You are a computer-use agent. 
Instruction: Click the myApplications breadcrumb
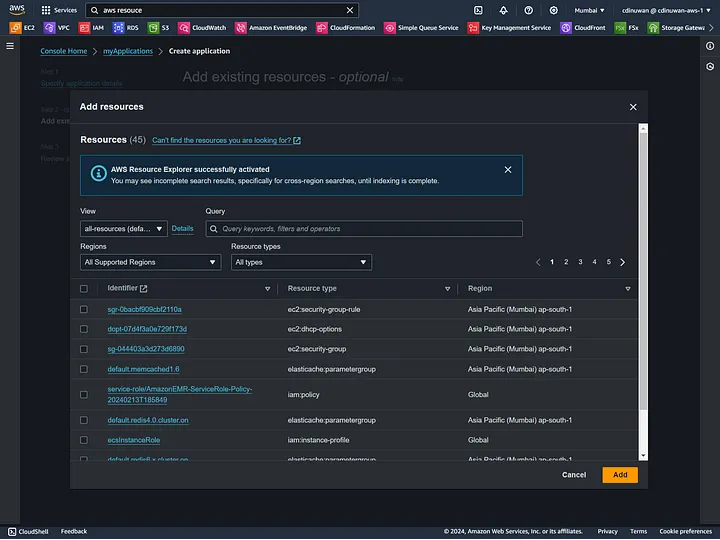pos(128,51)
